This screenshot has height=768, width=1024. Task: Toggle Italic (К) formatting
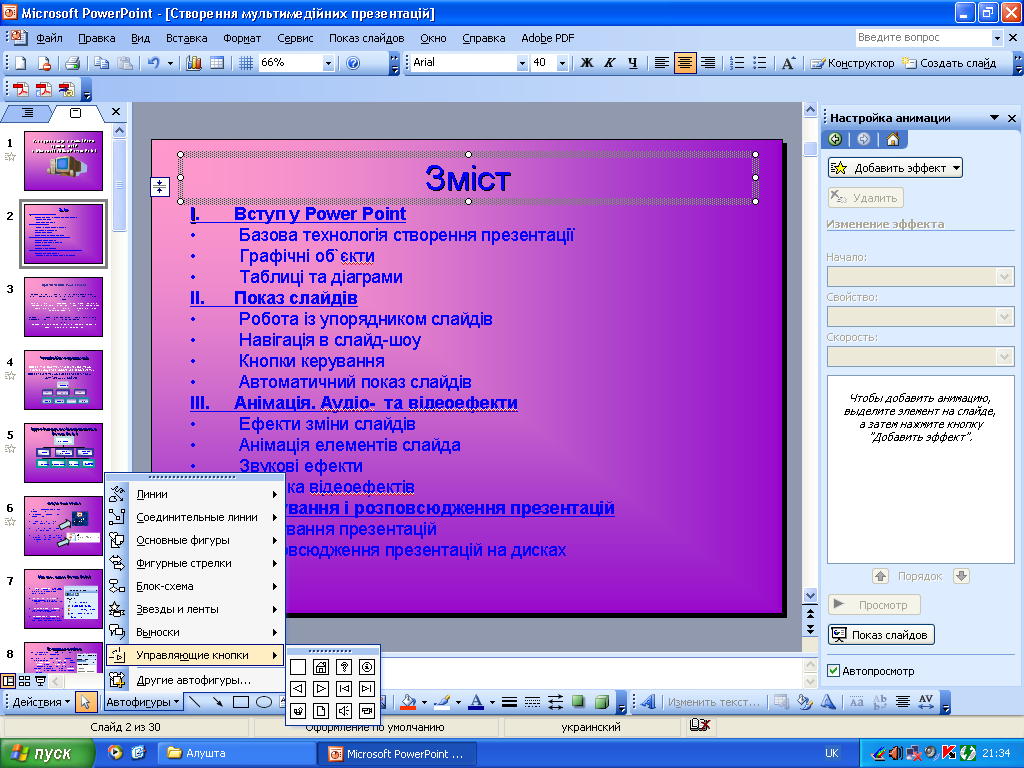point(609,63)
